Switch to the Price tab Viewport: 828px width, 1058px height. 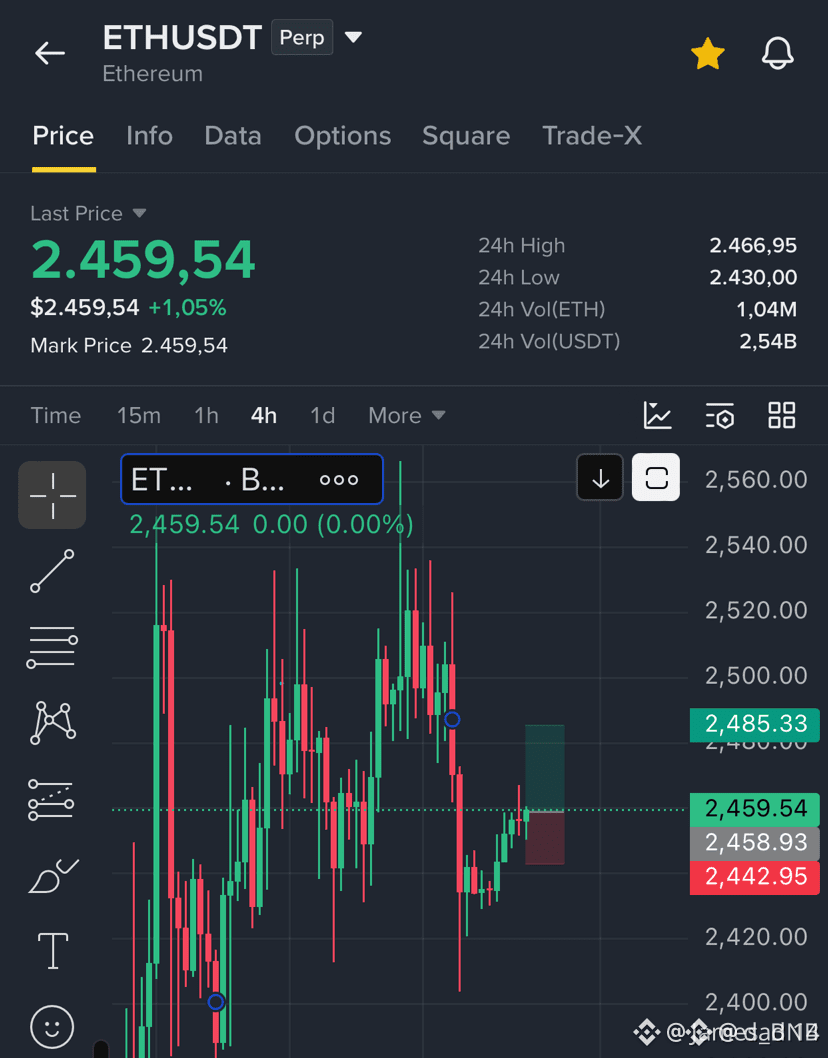(x=63, y=136)
